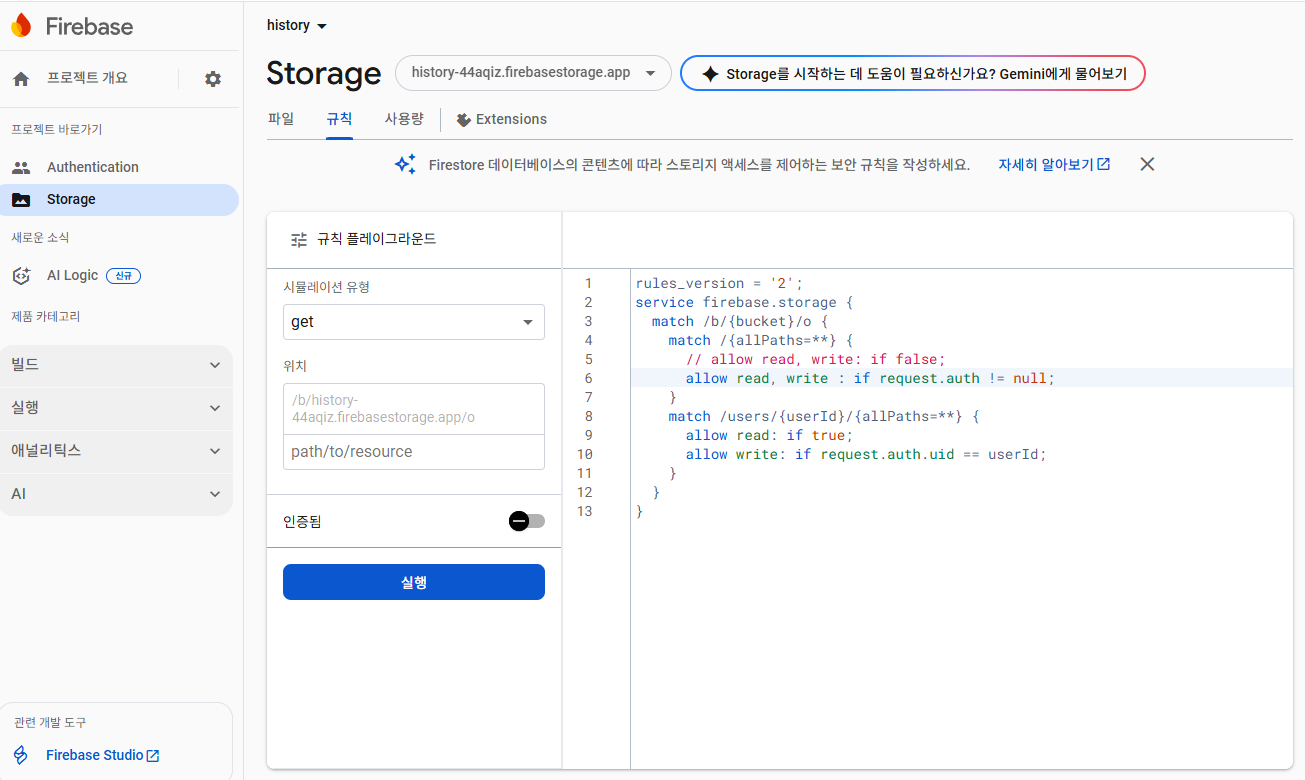The image size is (1305, 780).
Task: Click the 새로운 소식 sidebar label
Action: coord(40,237)
